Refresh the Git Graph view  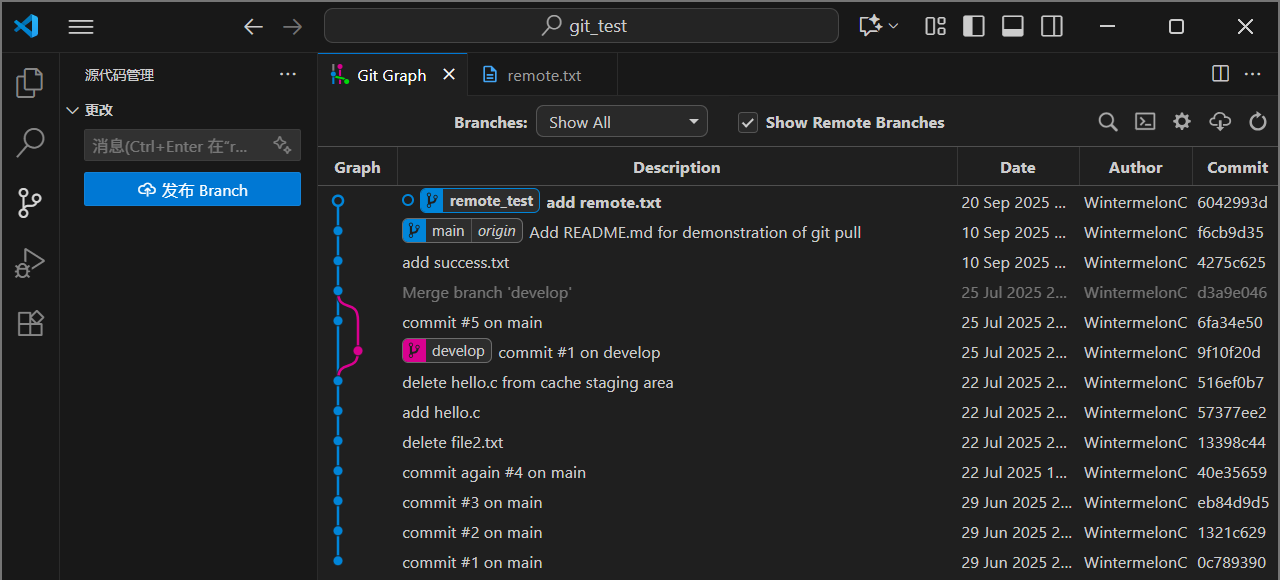1257,122
